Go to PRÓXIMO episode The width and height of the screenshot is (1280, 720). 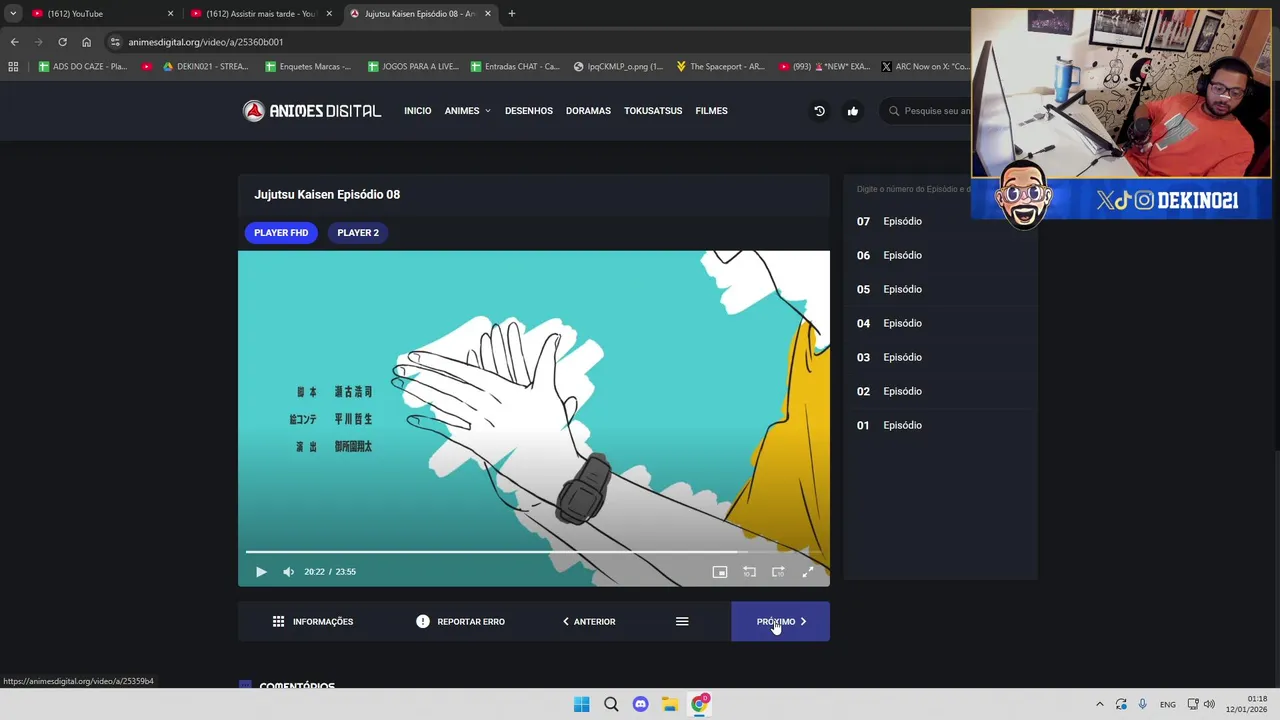click(780, 622)
